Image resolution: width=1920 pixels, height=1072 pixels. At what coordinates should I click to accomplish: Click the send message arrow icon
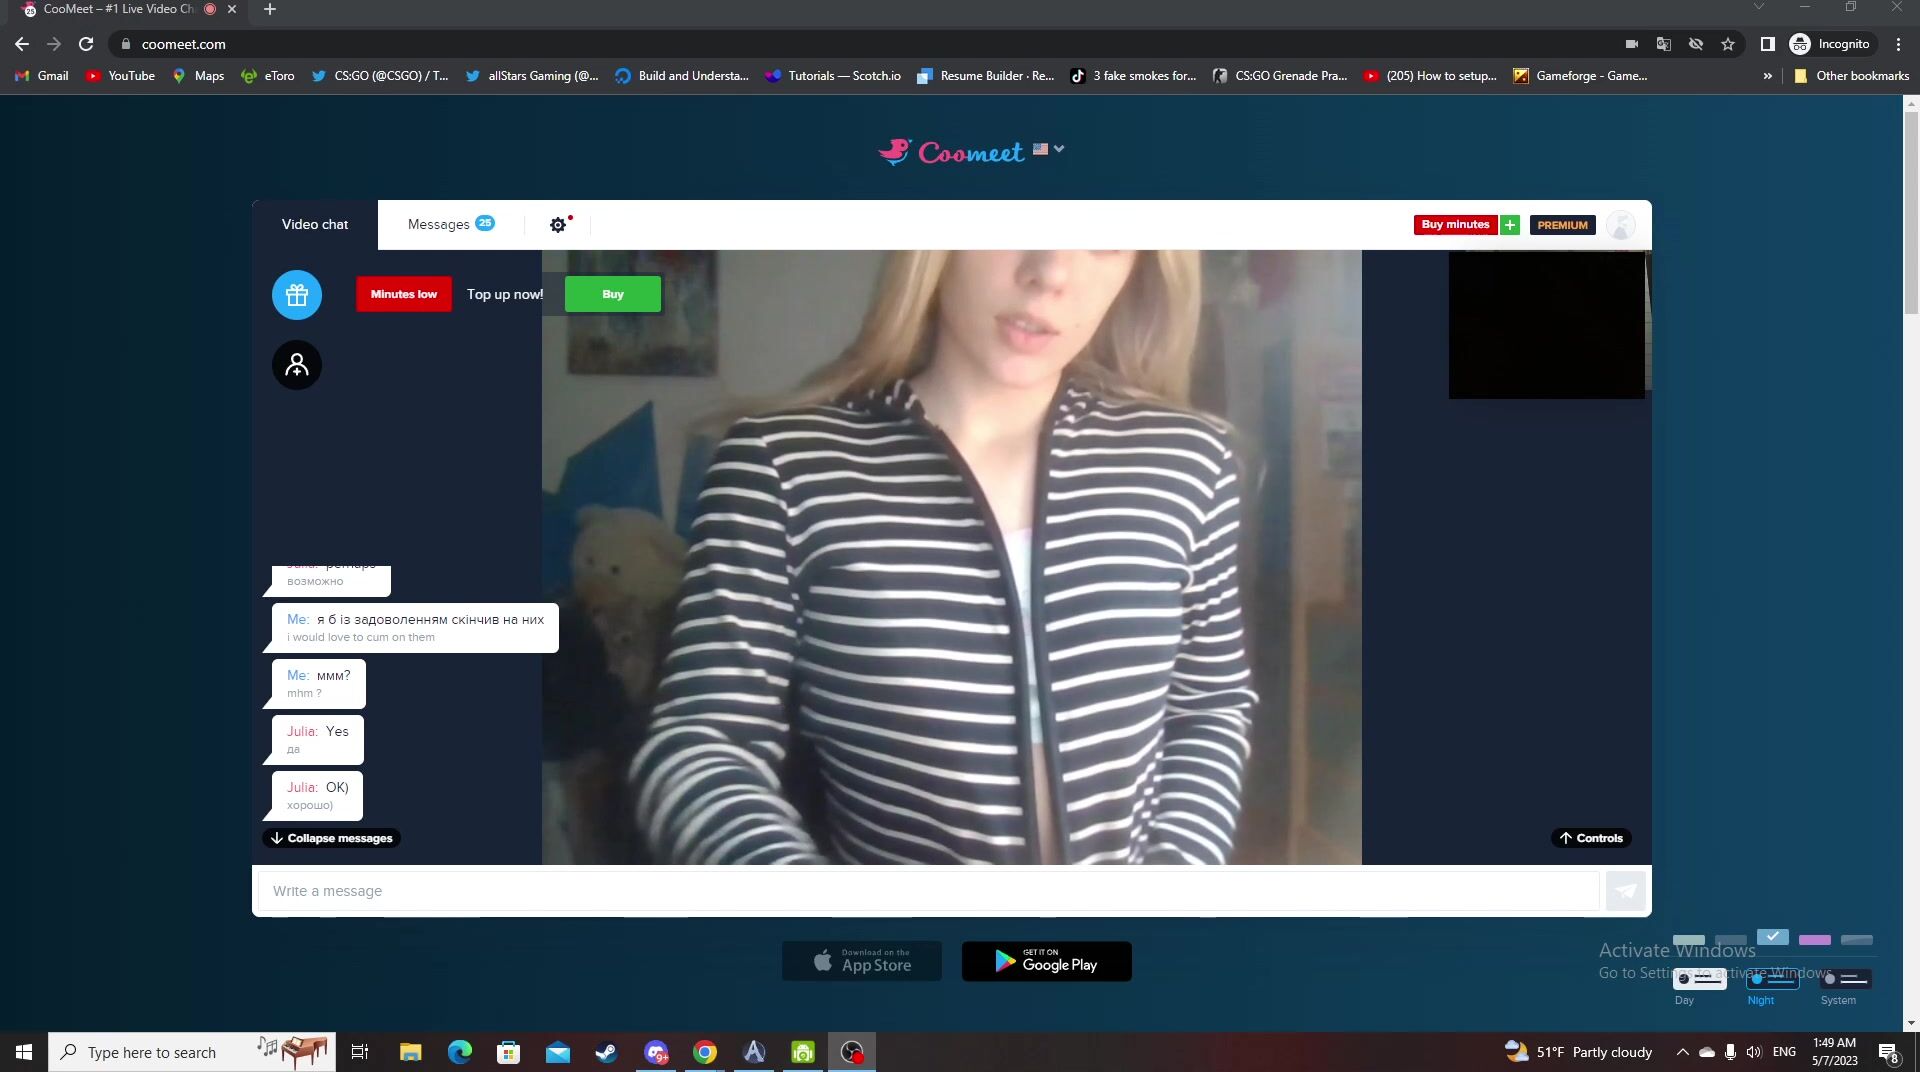tap(1625, 891)
